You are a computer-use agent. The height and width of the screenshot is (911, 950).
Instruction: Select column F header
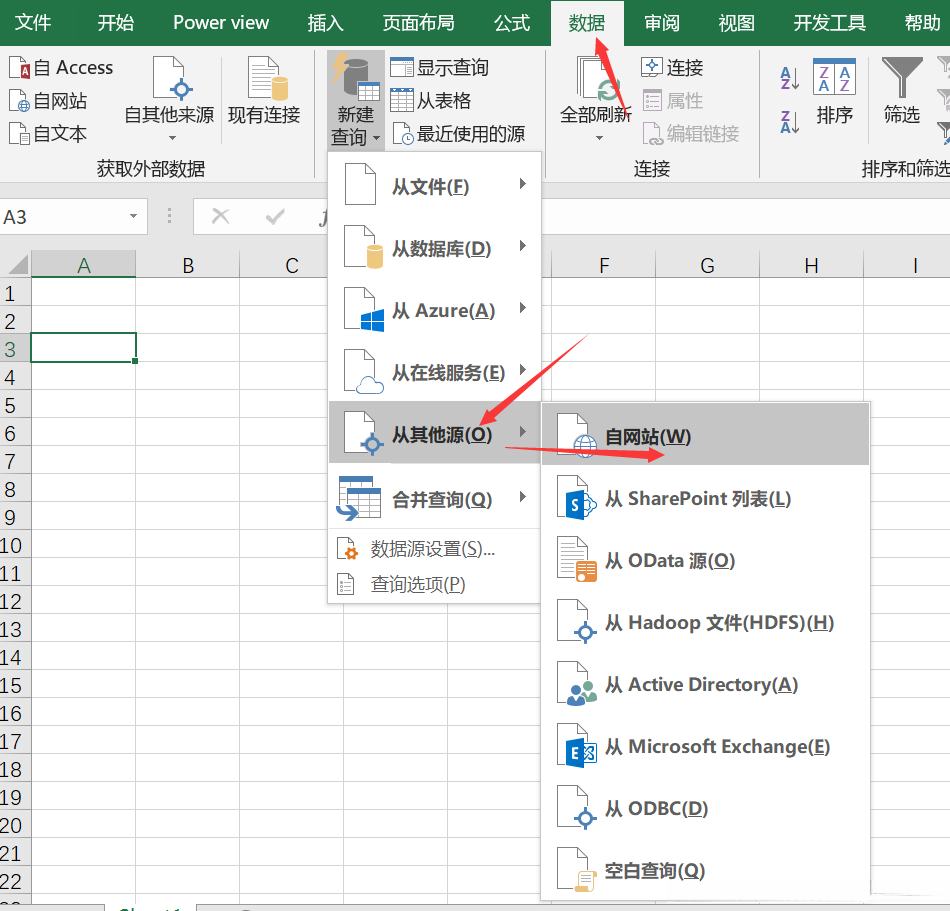(x=603, y=265)
